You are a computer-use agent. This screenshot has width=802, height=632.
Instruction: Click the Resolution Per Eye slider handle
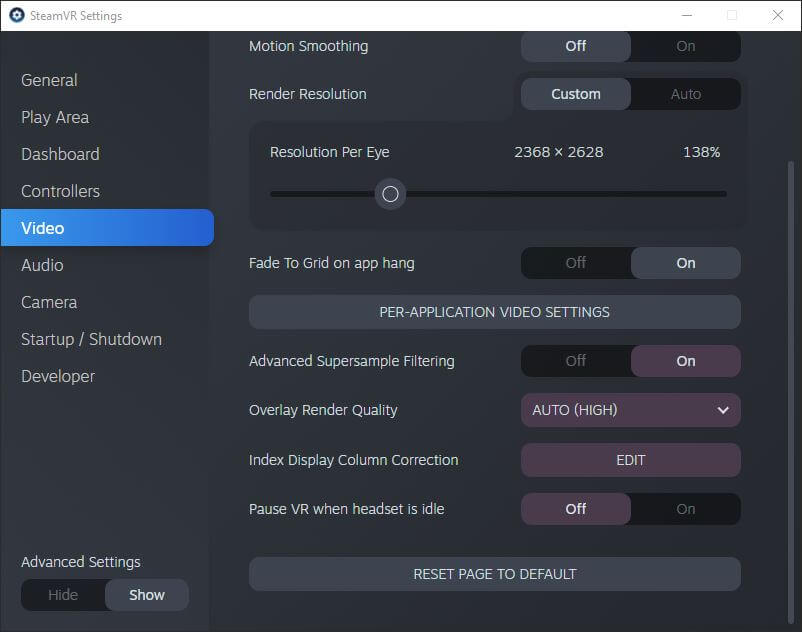coord(390,194)
